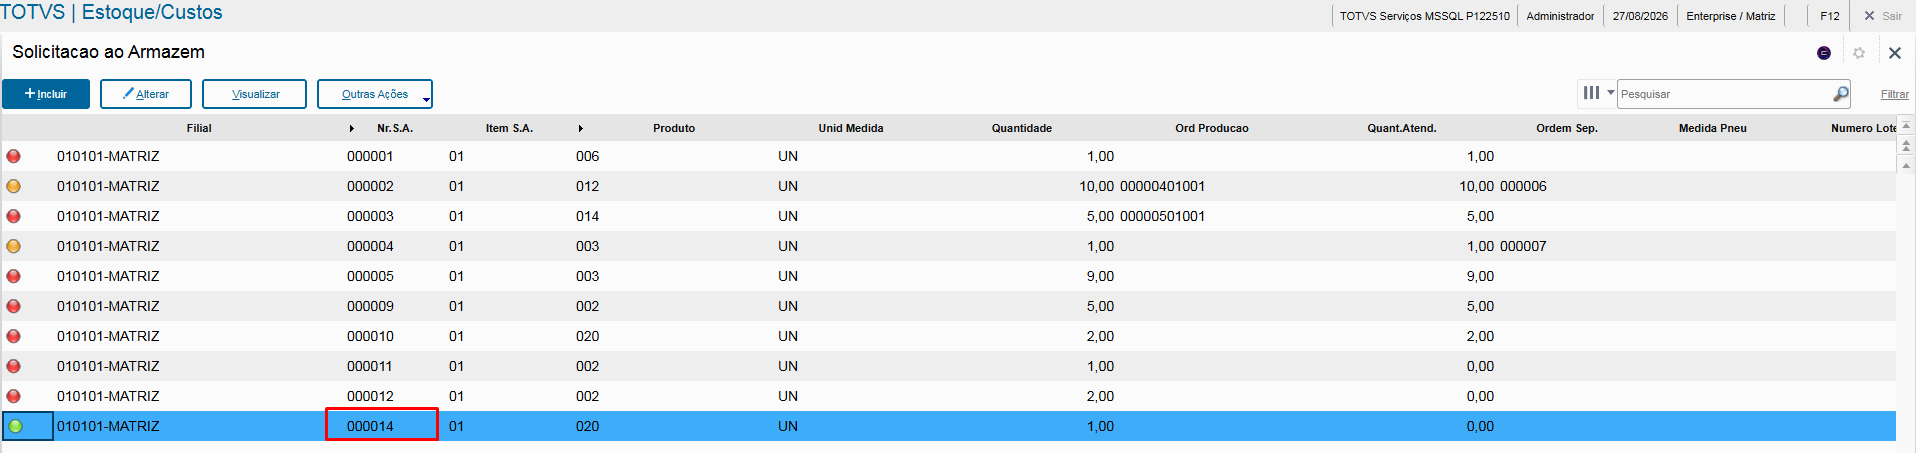The image size is (1916, 453).
Task: Select row with Nr.S.A. 000004
Action: coord(948,246)
